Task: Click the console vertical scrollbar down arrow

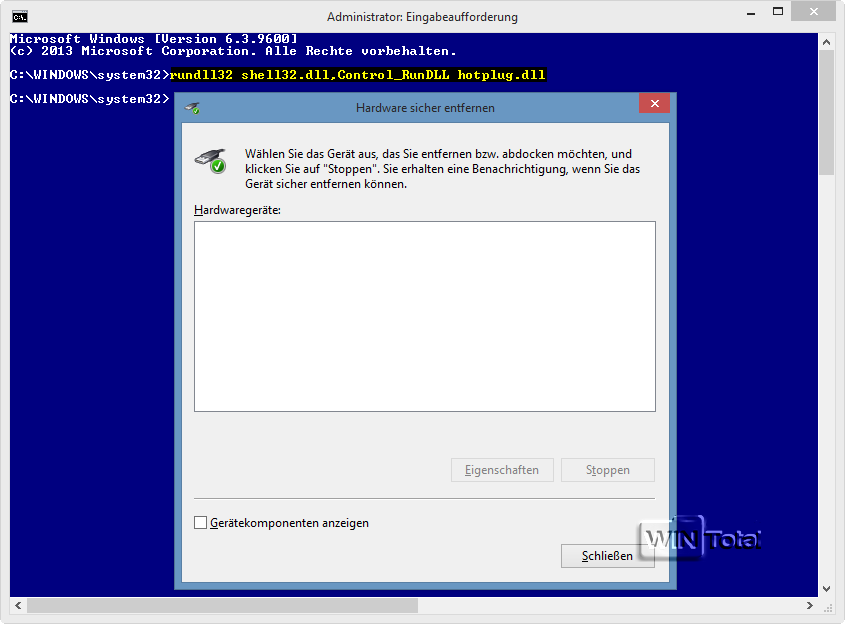Action: click(826, 588)
